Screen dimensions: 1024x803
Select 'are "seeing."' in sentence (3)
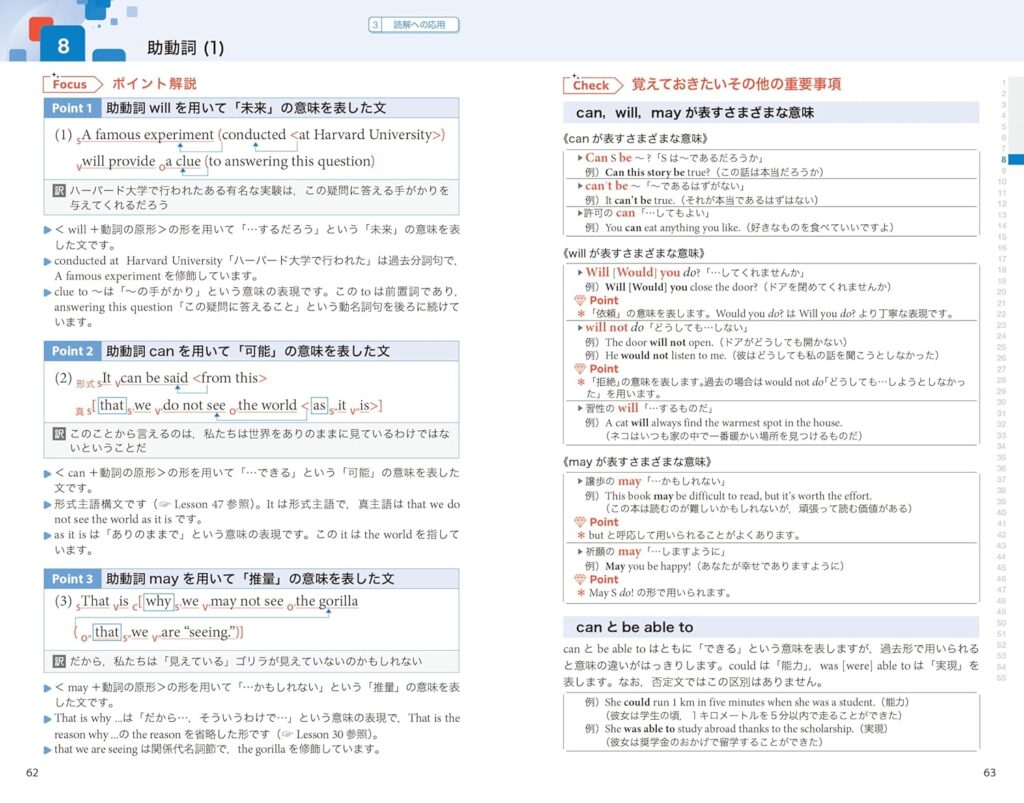tap(199, 632)
